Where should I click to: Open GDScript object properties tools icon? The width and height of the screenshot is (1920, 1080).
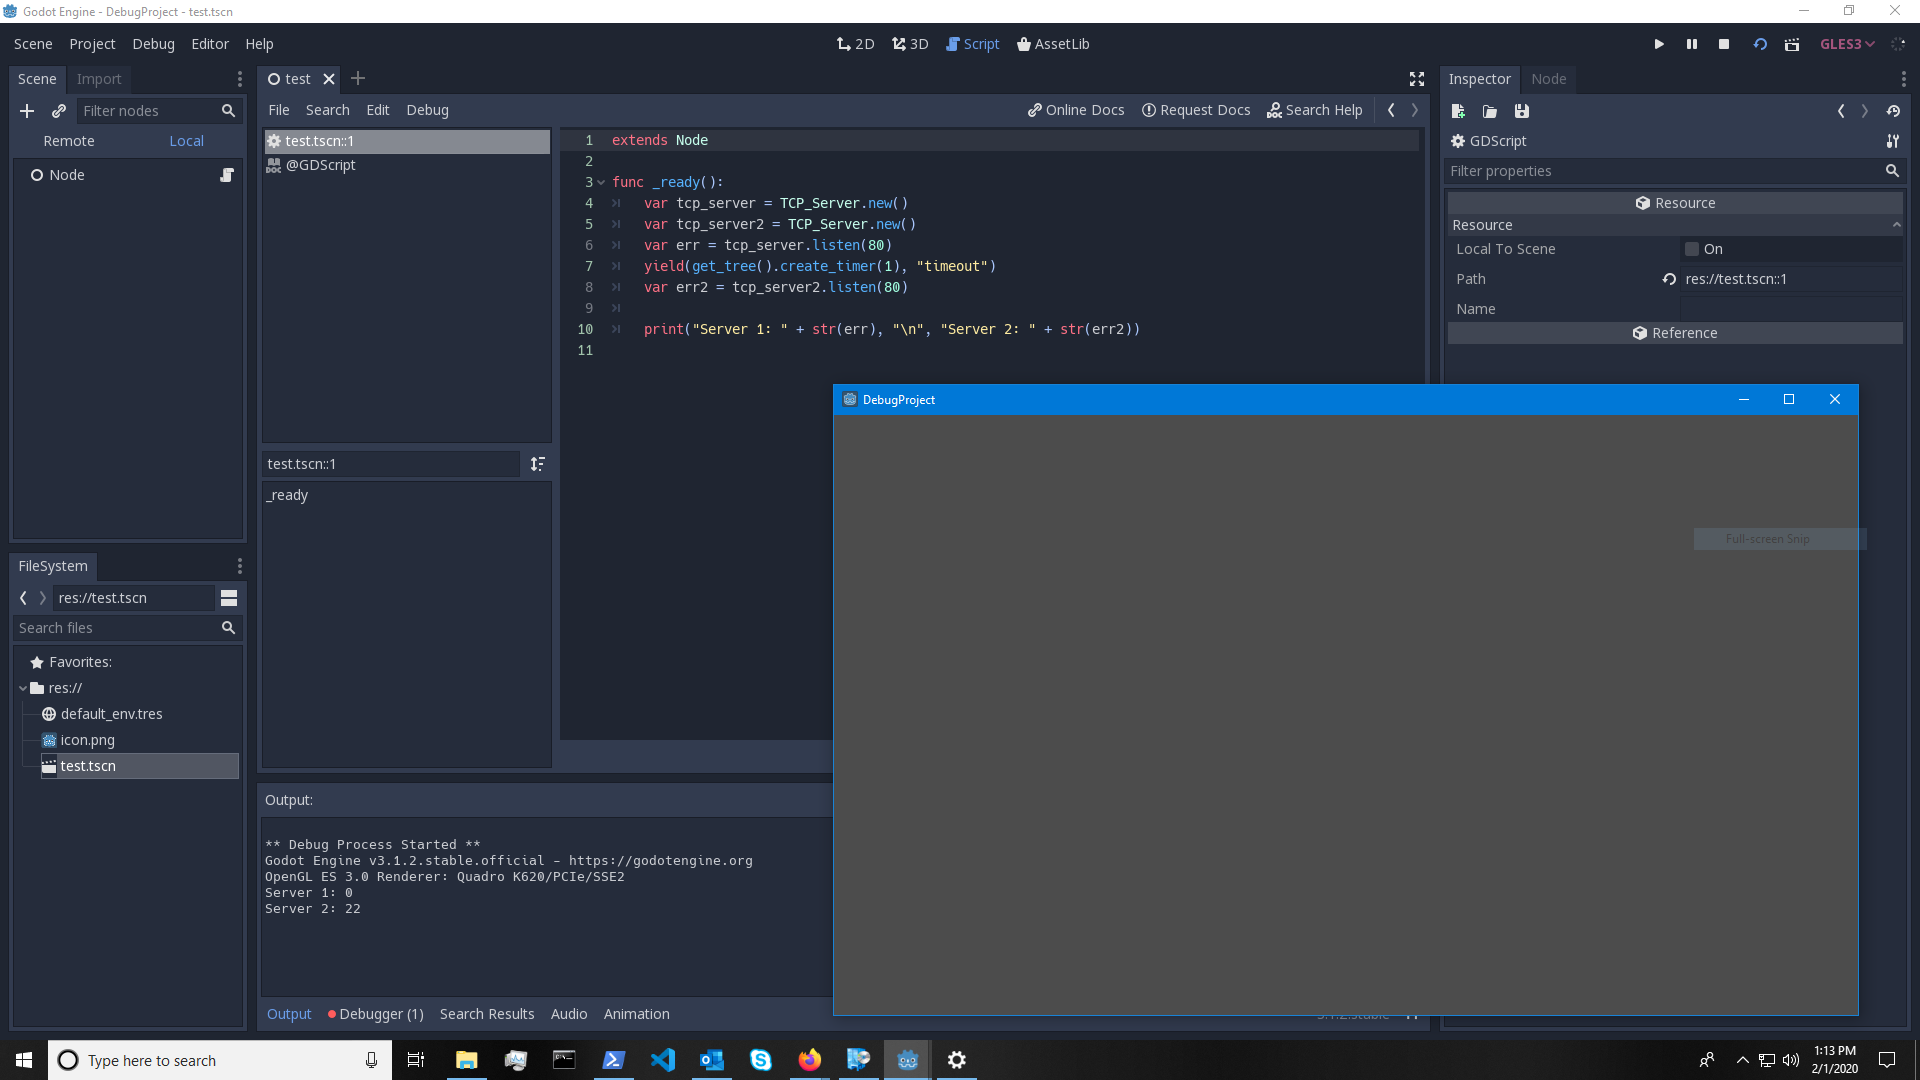tap(1892, 141)
